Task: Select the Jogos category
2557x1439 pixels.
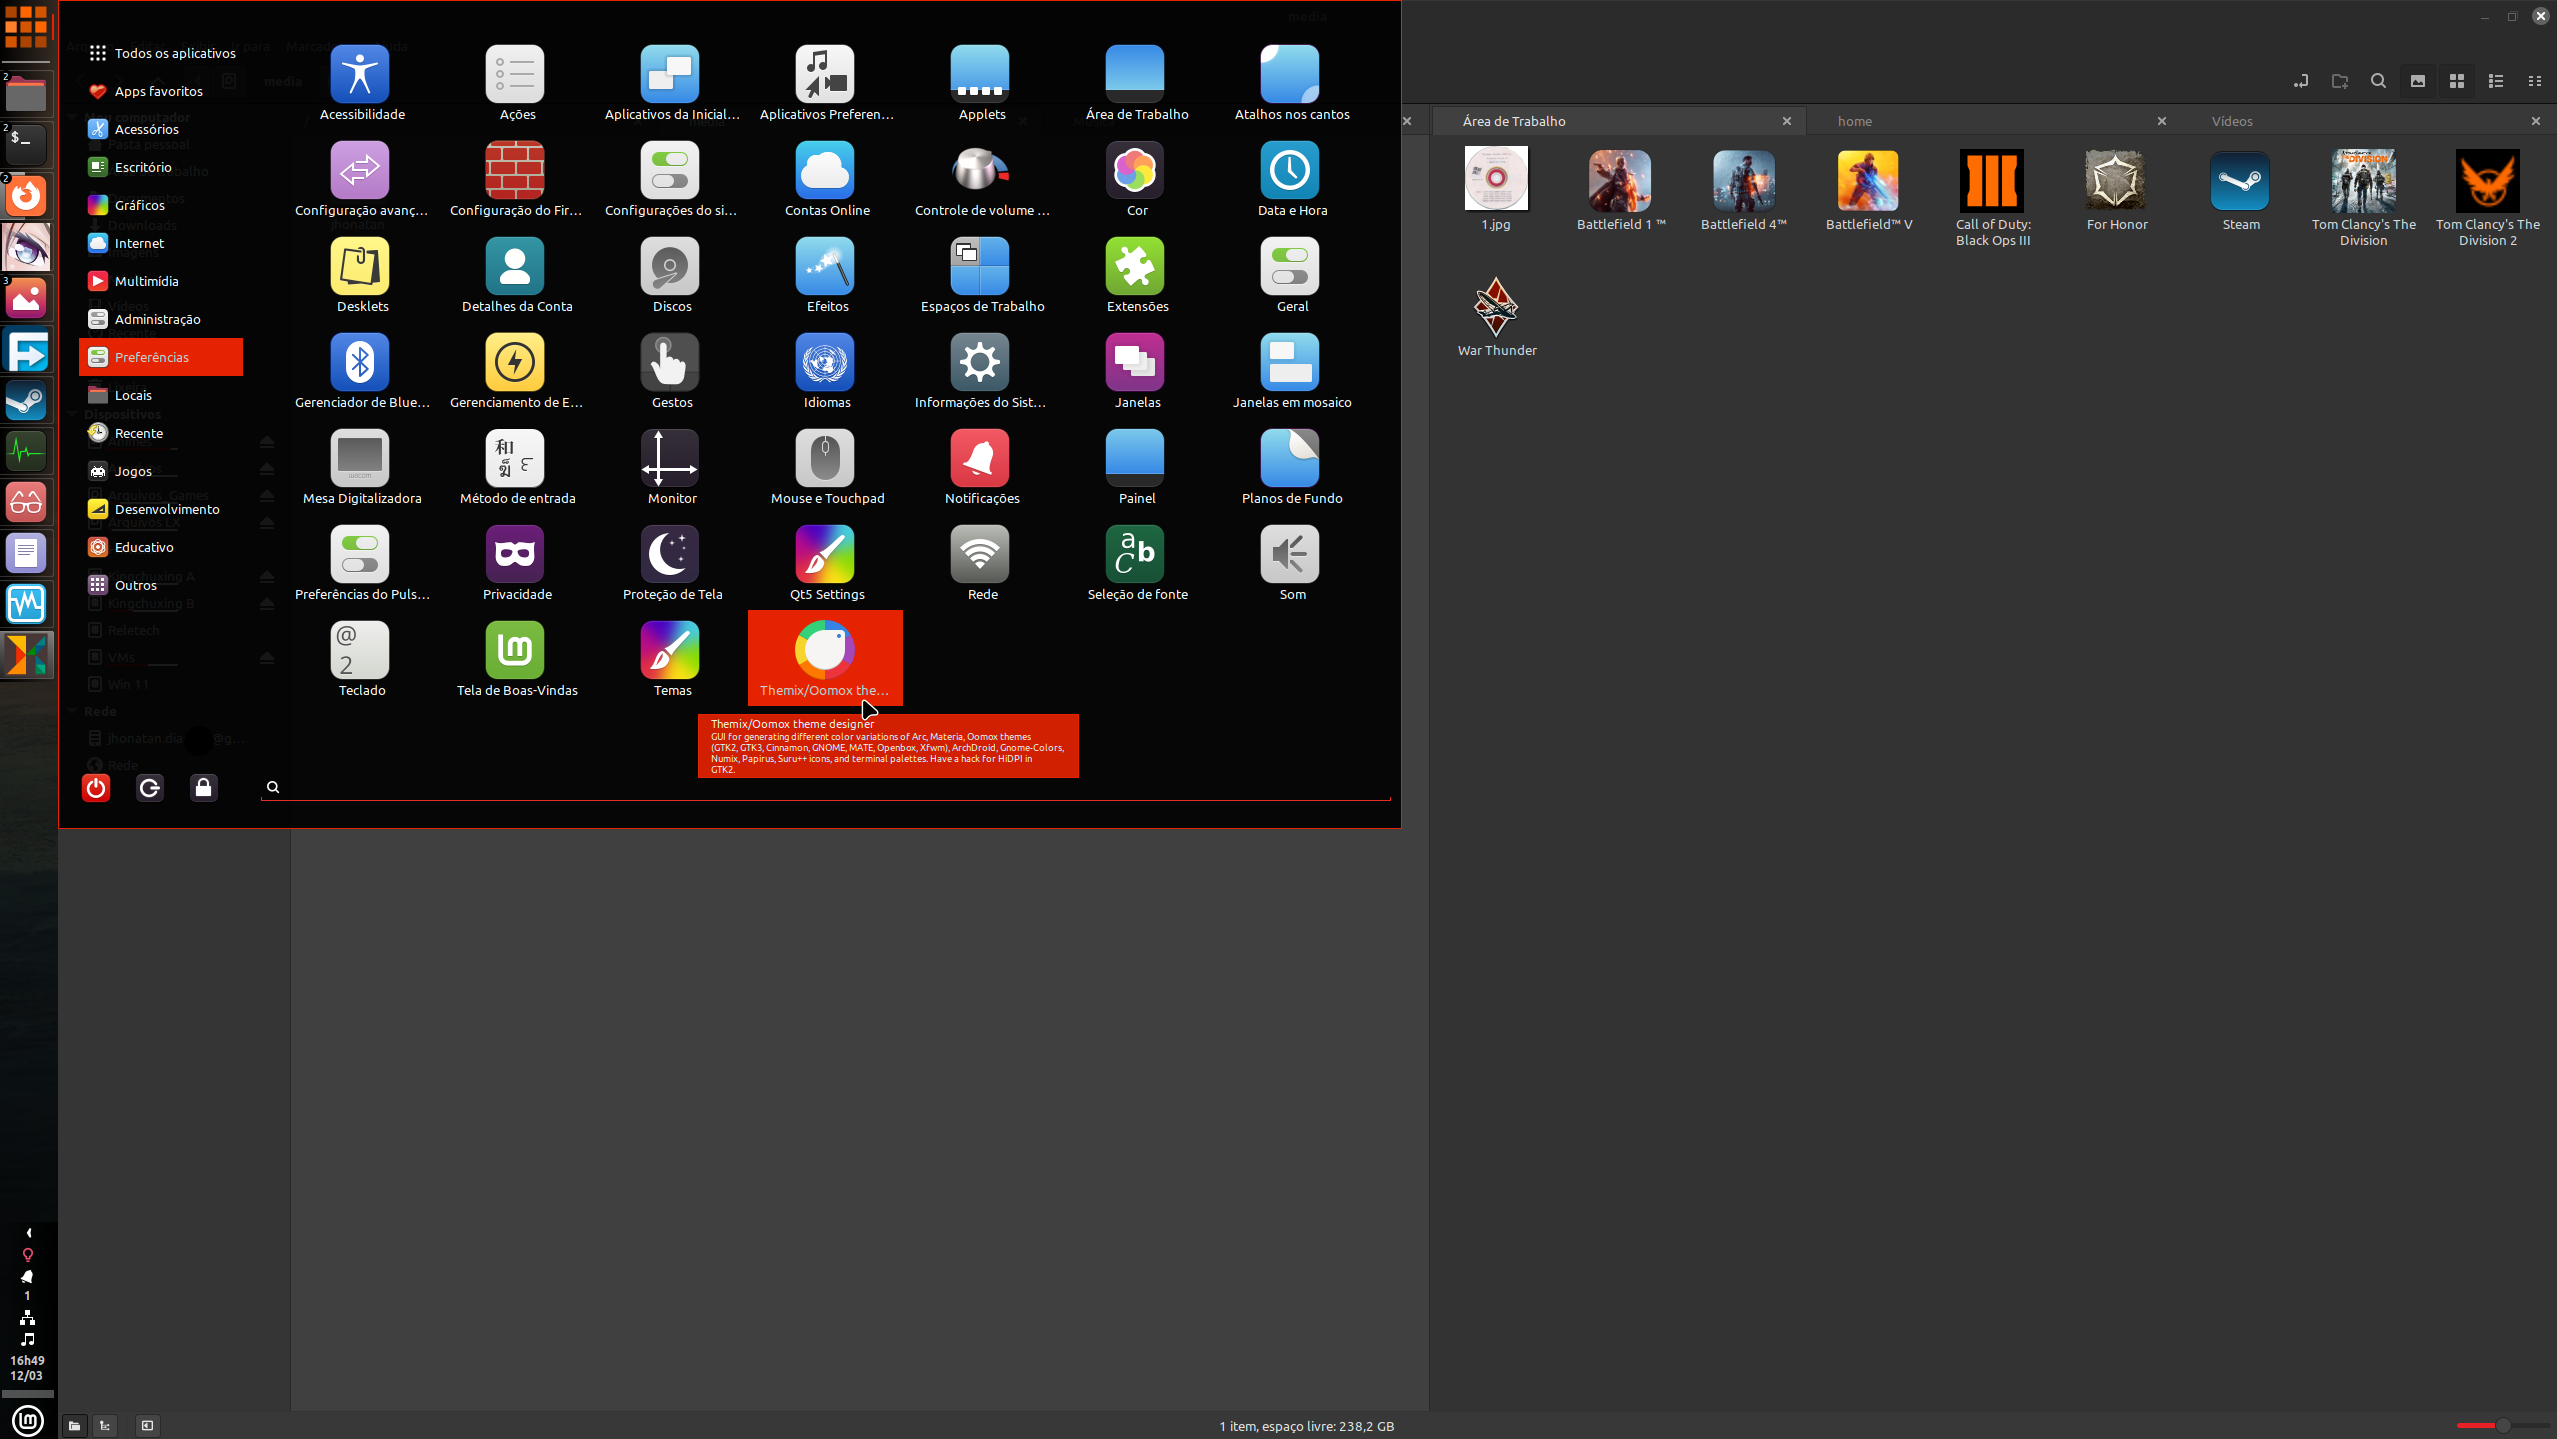Action: point(133,471)
